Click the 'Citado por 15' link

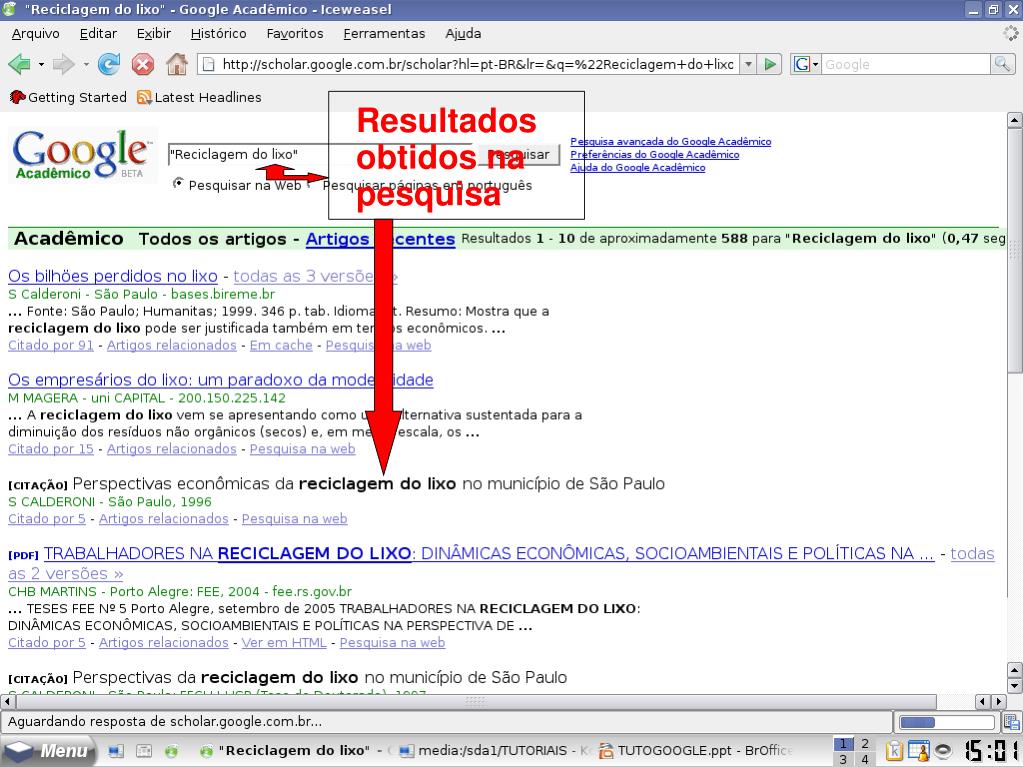[51, 449]
